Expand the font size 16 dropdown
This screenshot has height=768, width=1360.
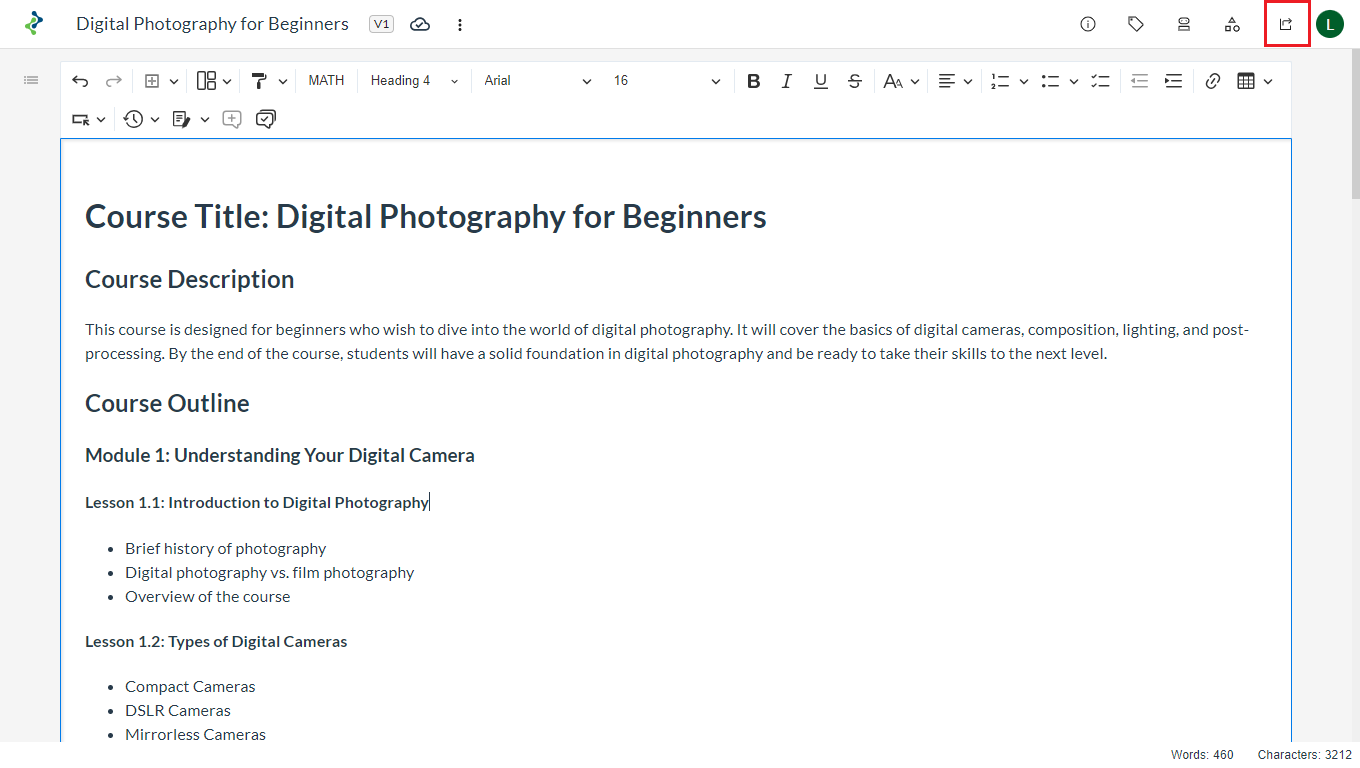click(x=666, y=81)
